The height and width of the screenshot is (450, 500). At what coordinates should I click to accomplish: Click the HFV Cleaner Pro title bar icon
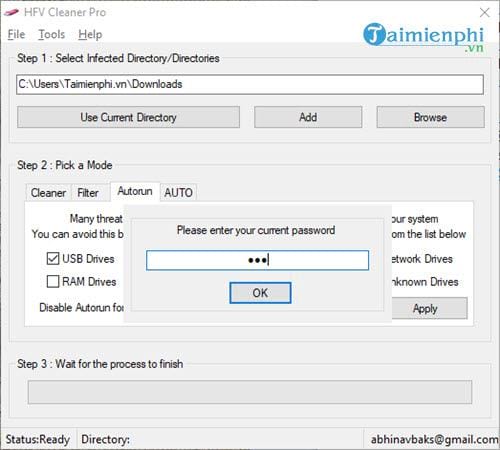[x=12, y=12]
